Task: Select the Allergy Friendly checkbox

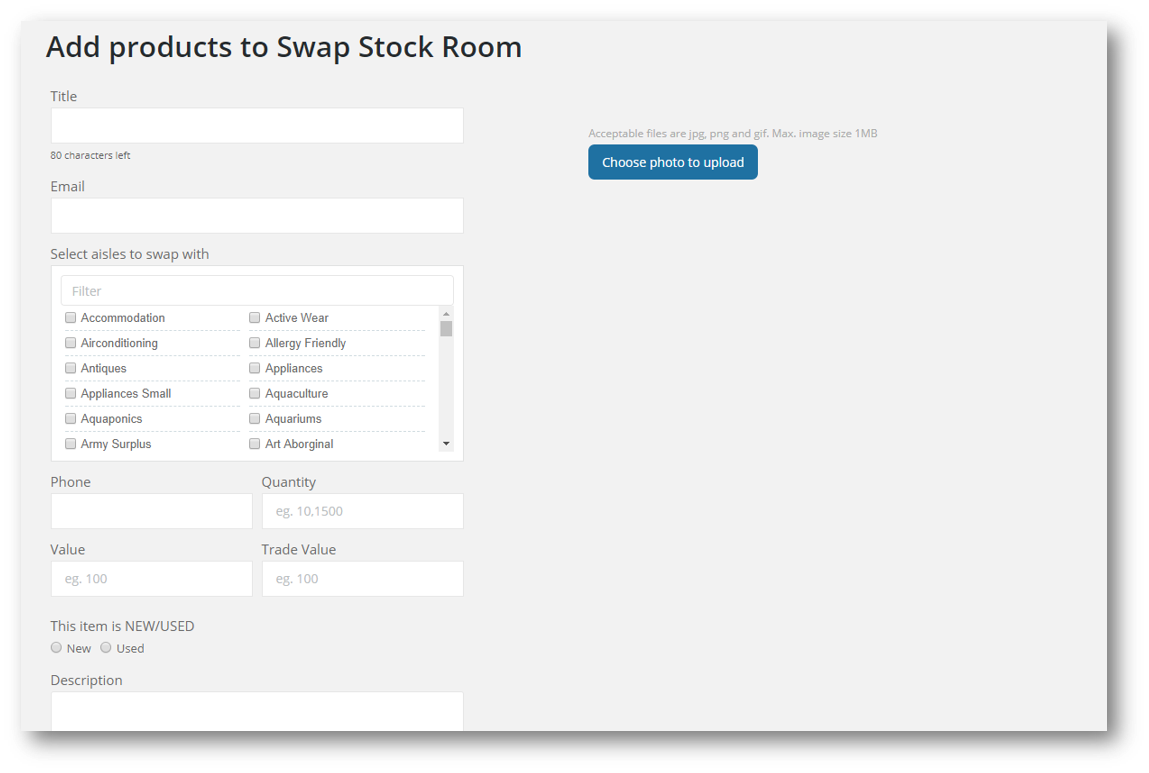Action: click(254, 342)
